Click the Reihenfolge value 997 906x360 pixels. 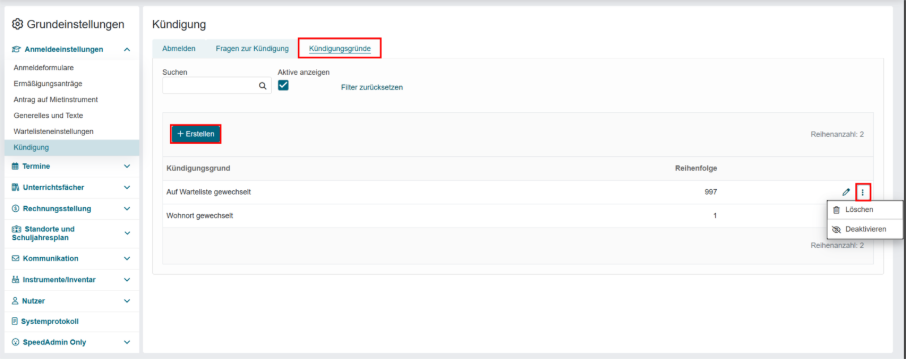711,192
